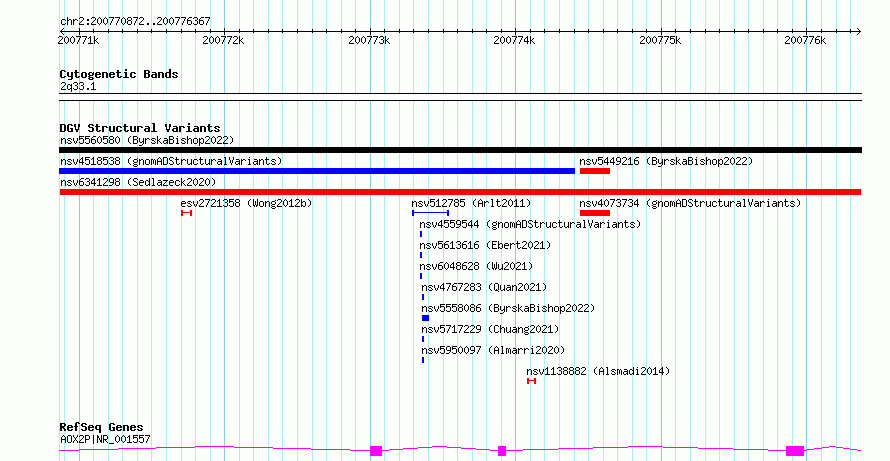The height and width of the screenshot is (461, 890).
Task: Click the nsv5560580 black variant bar
Action: (x=460, y=150)
